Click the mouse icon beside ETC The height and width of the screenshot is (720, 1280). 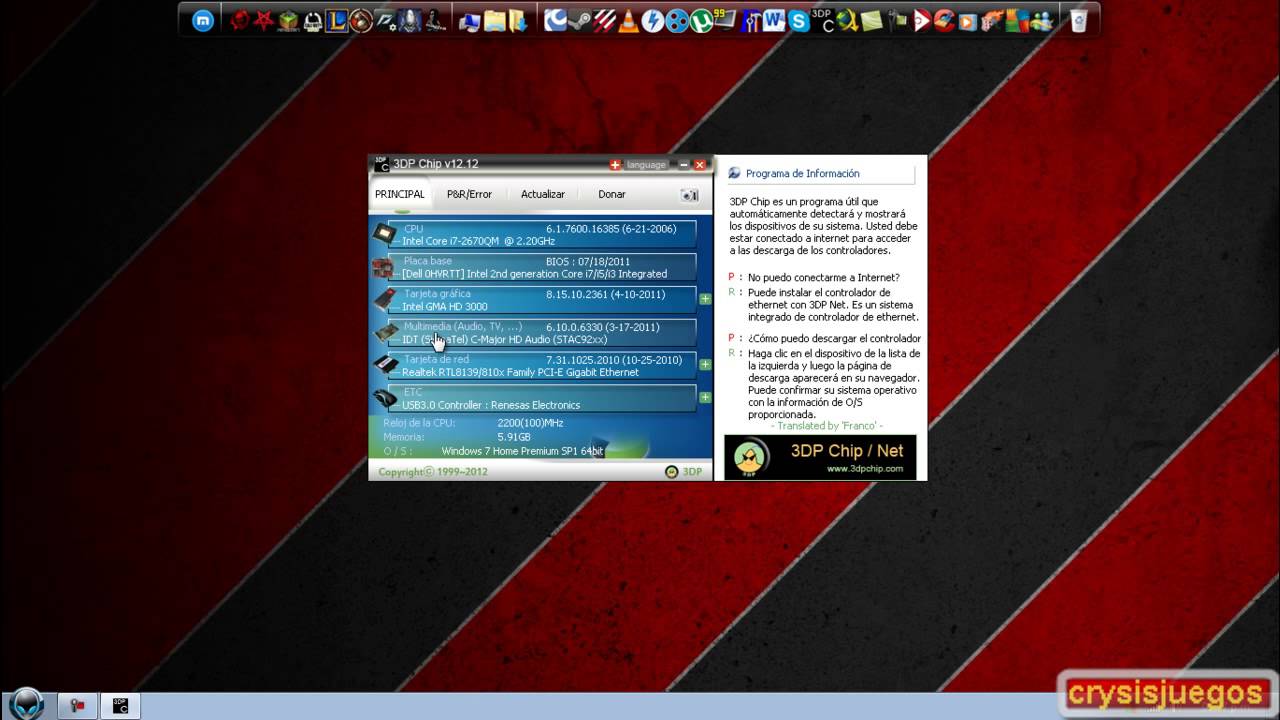point(384,398)
